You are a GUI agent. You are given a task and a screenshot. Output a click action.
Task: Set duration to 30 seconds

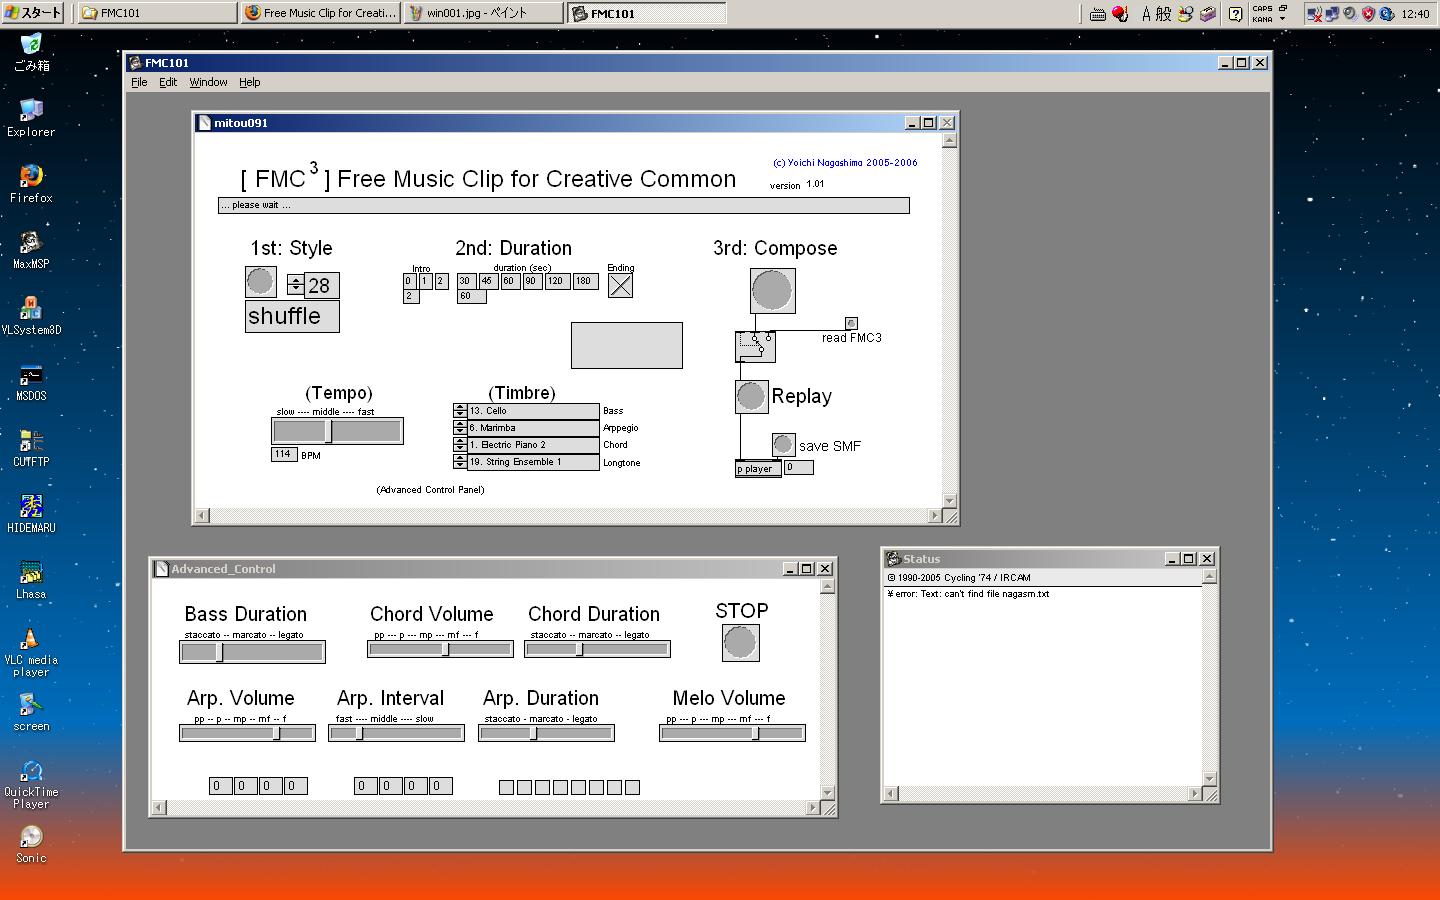point(465,281)
